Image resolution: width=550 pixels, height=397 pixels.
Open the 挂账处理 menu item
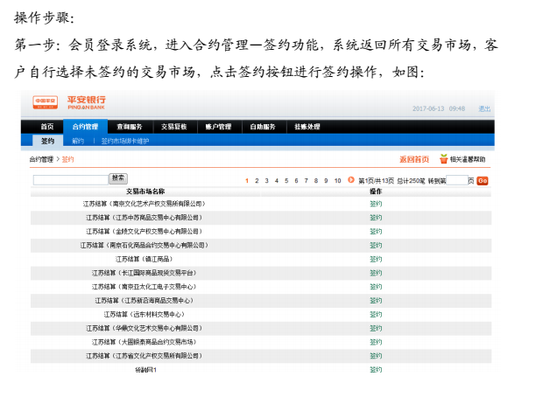click(307, 127)
